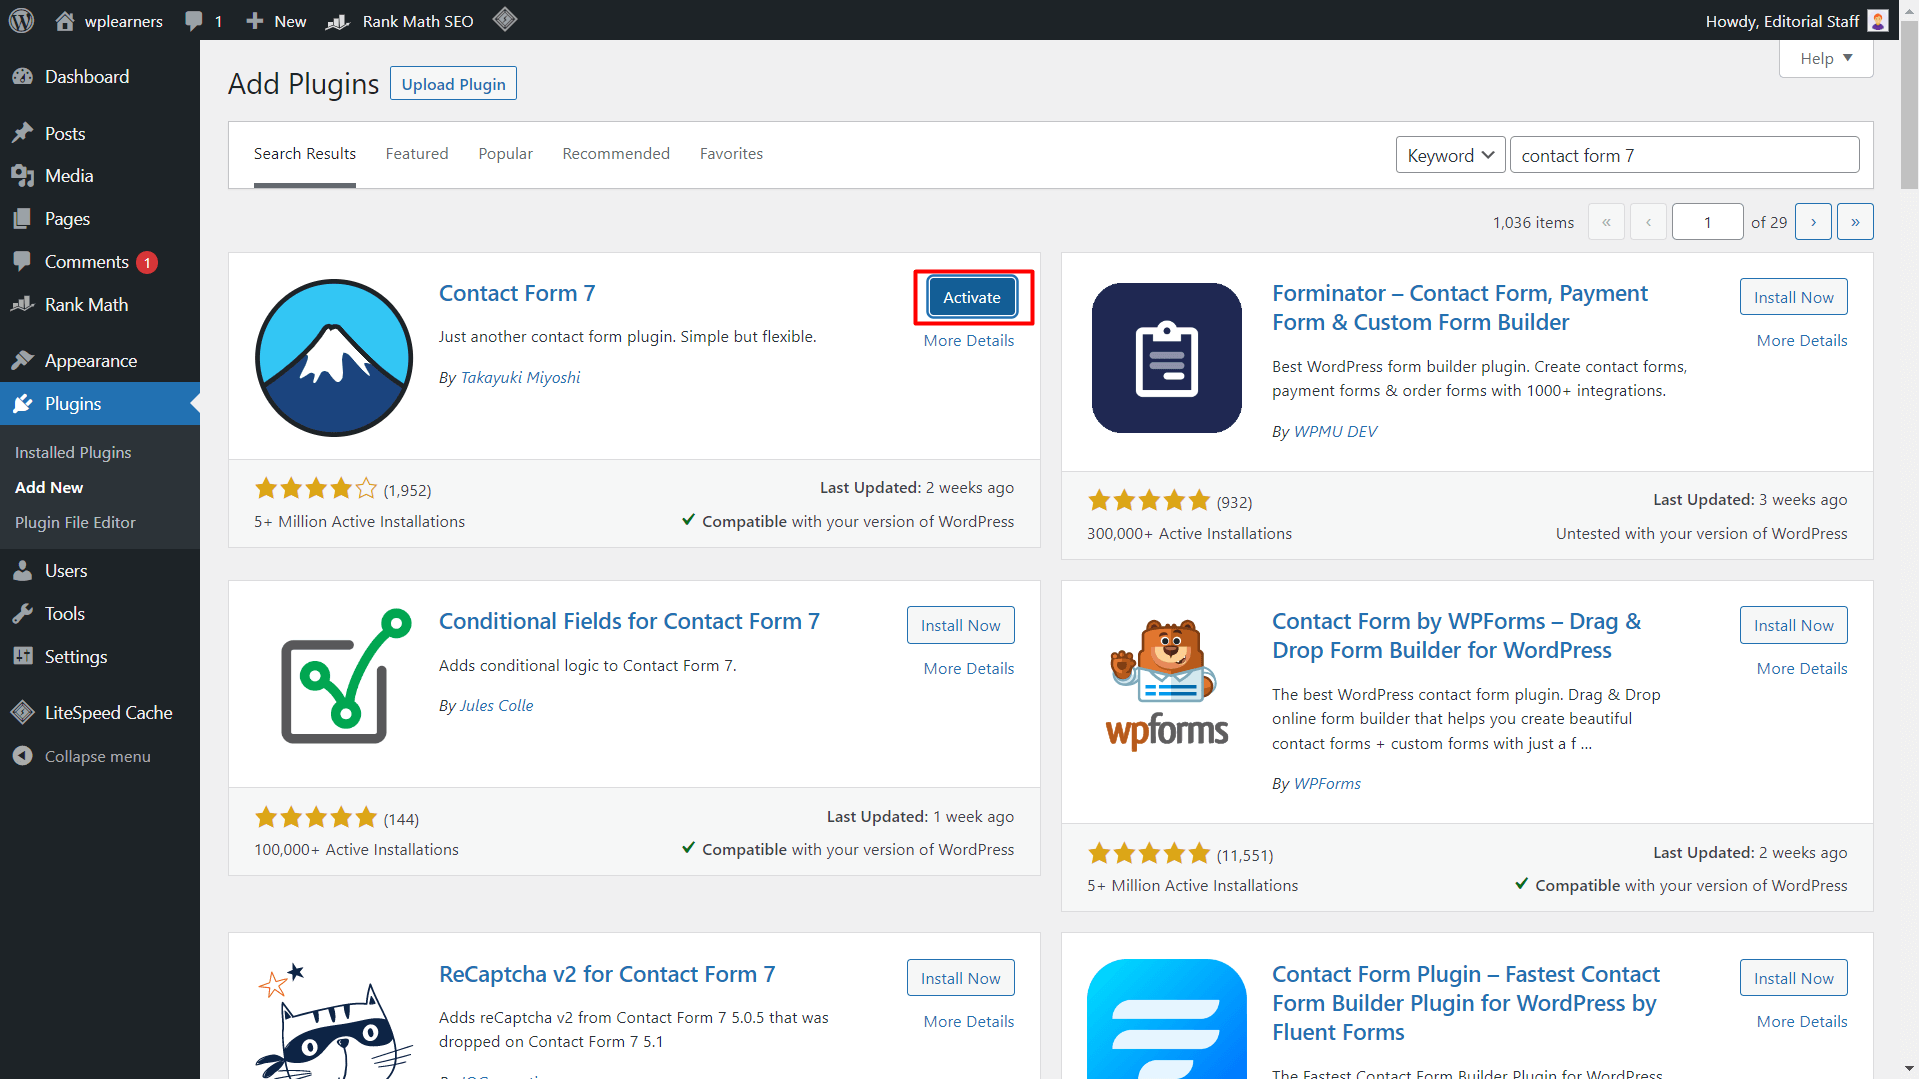Expand the Help panel dropdown
The height and width of the screenshot is (1079, 1919).
point(1826,58)
